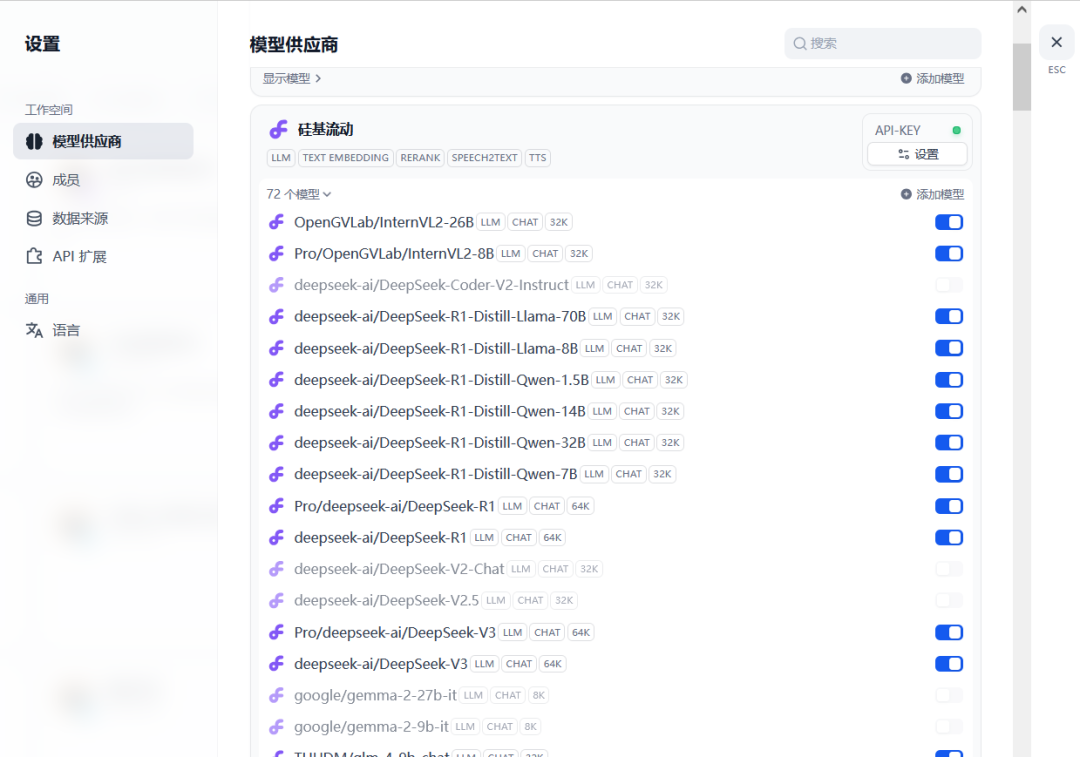Viewport: 1080px width, 757px height.
Task: Enable the deepseek-ai/DeepSeek-V2.5 toggle
Action: (x=948, y=601)
